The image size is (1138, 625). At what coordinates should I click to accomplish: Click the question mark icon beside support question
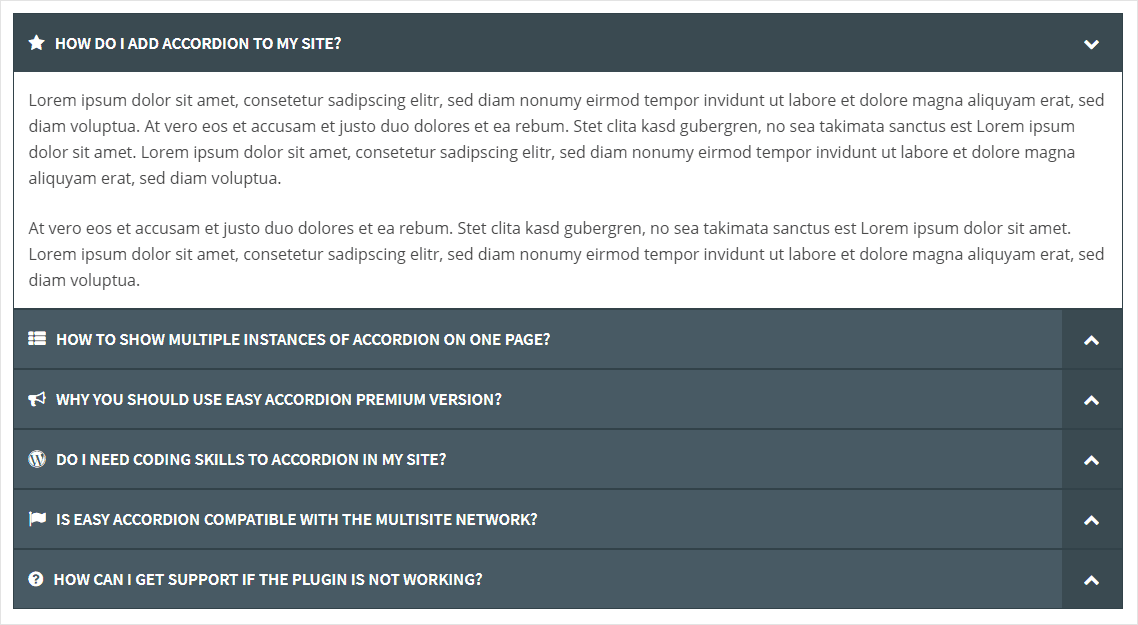point(36,579)
